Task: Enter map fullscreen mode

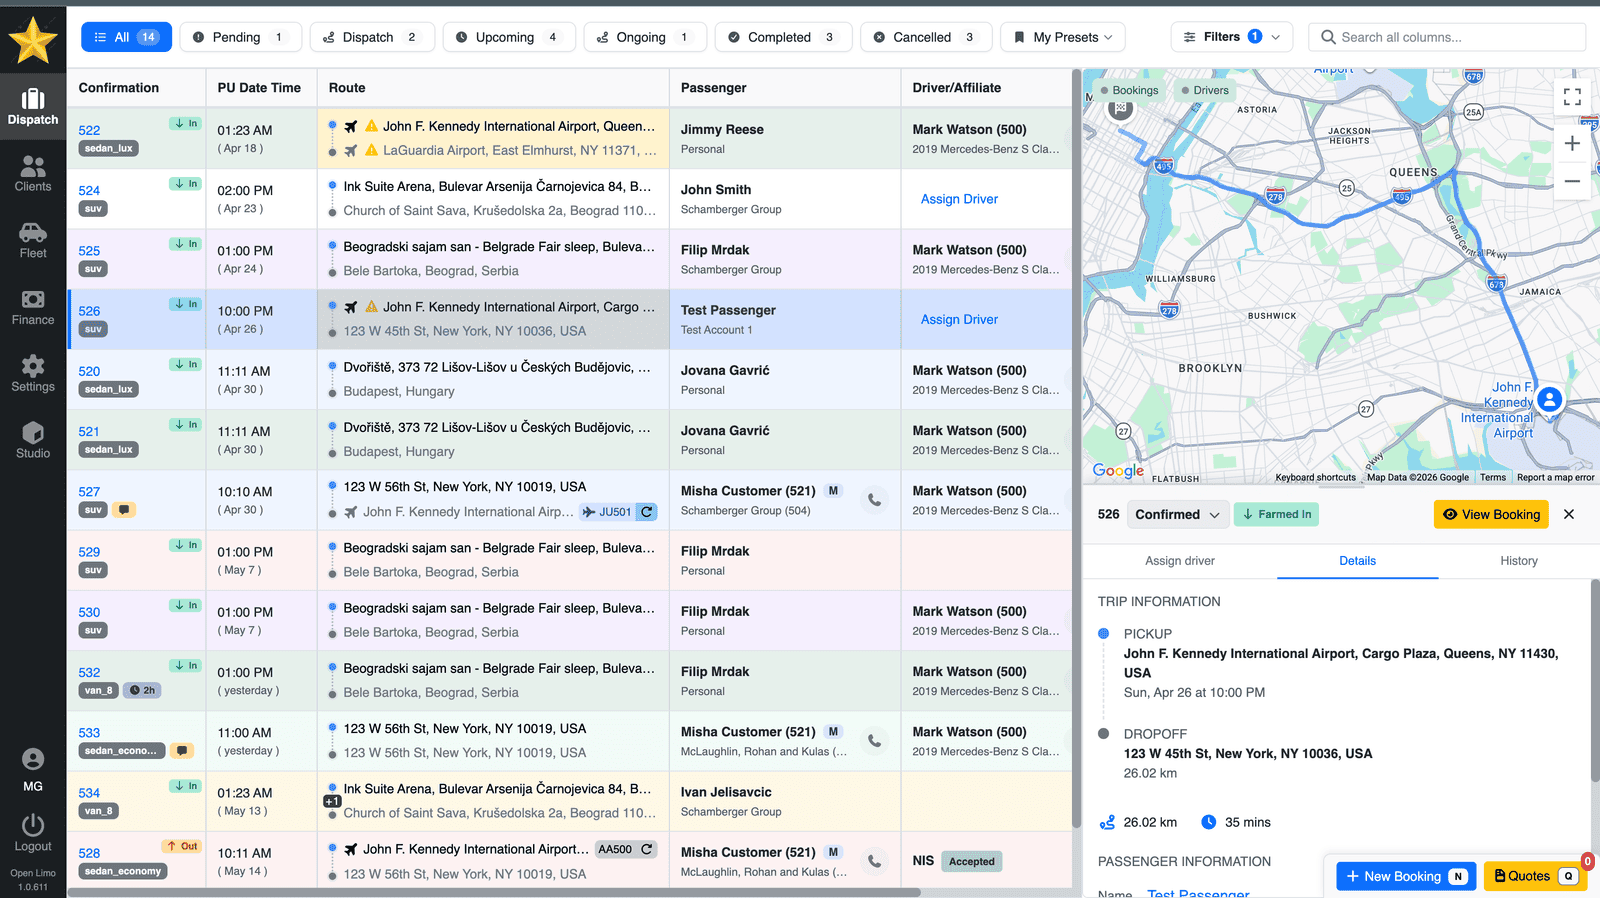Action: click(1572, 97)
